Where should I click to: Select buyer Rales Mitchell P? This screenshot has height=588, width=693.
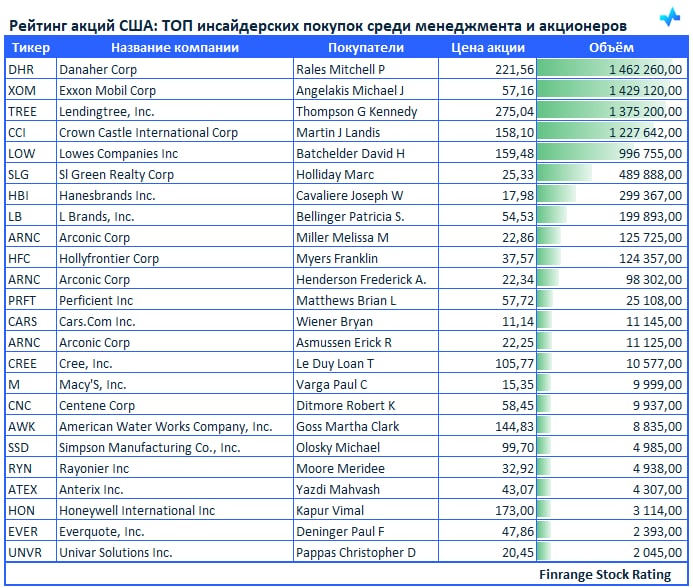(x=366, y=69)
